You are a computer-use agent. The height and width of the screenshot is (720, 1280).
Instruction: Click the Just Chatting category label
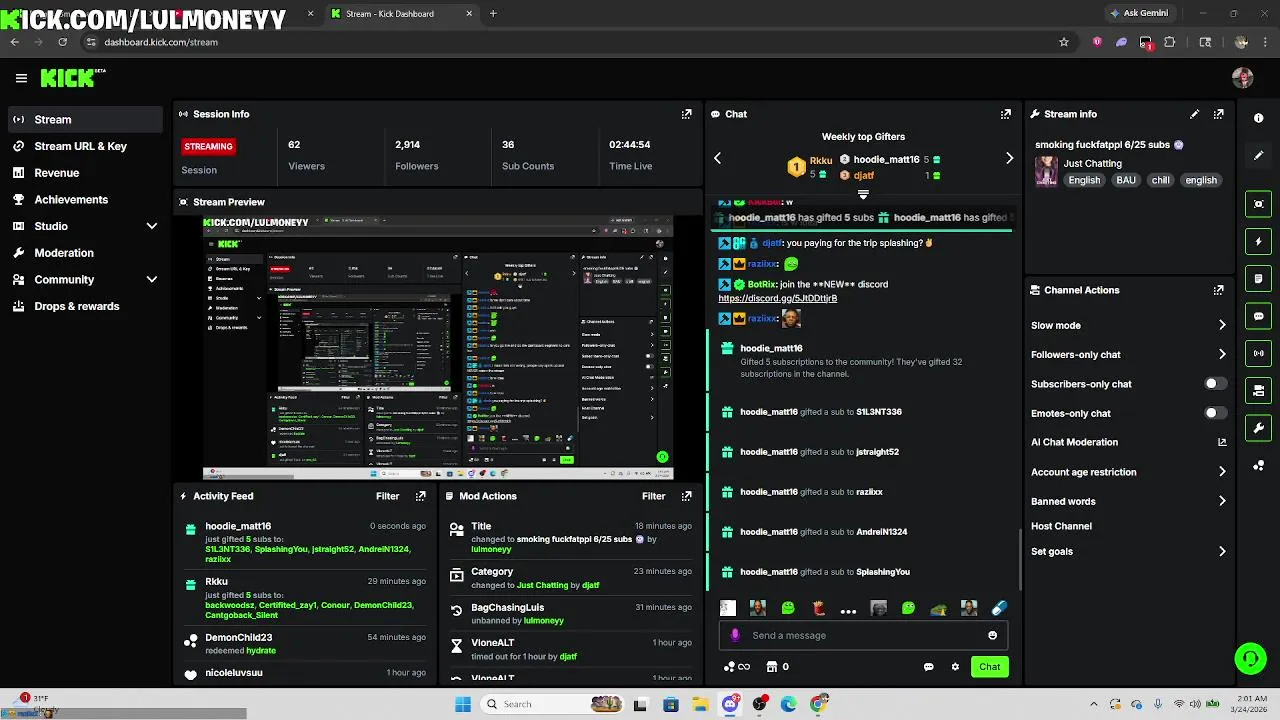[1092, 163]
